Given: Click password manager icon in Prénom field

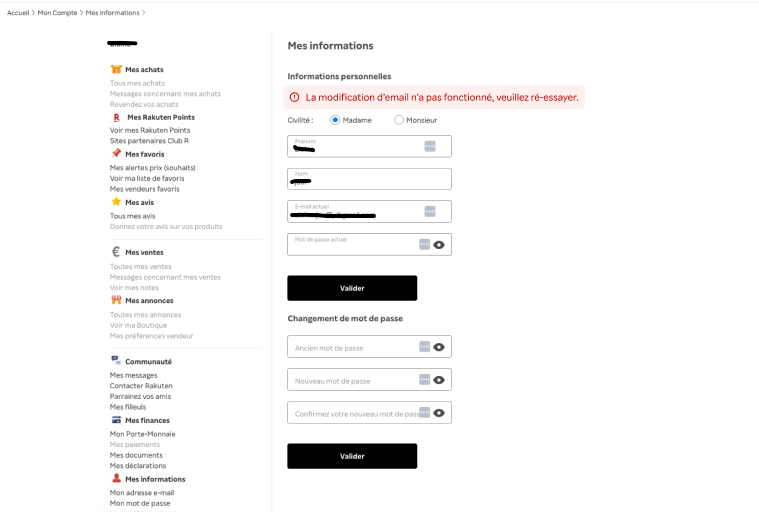Looking at the screenshot, I should (430, 146).
